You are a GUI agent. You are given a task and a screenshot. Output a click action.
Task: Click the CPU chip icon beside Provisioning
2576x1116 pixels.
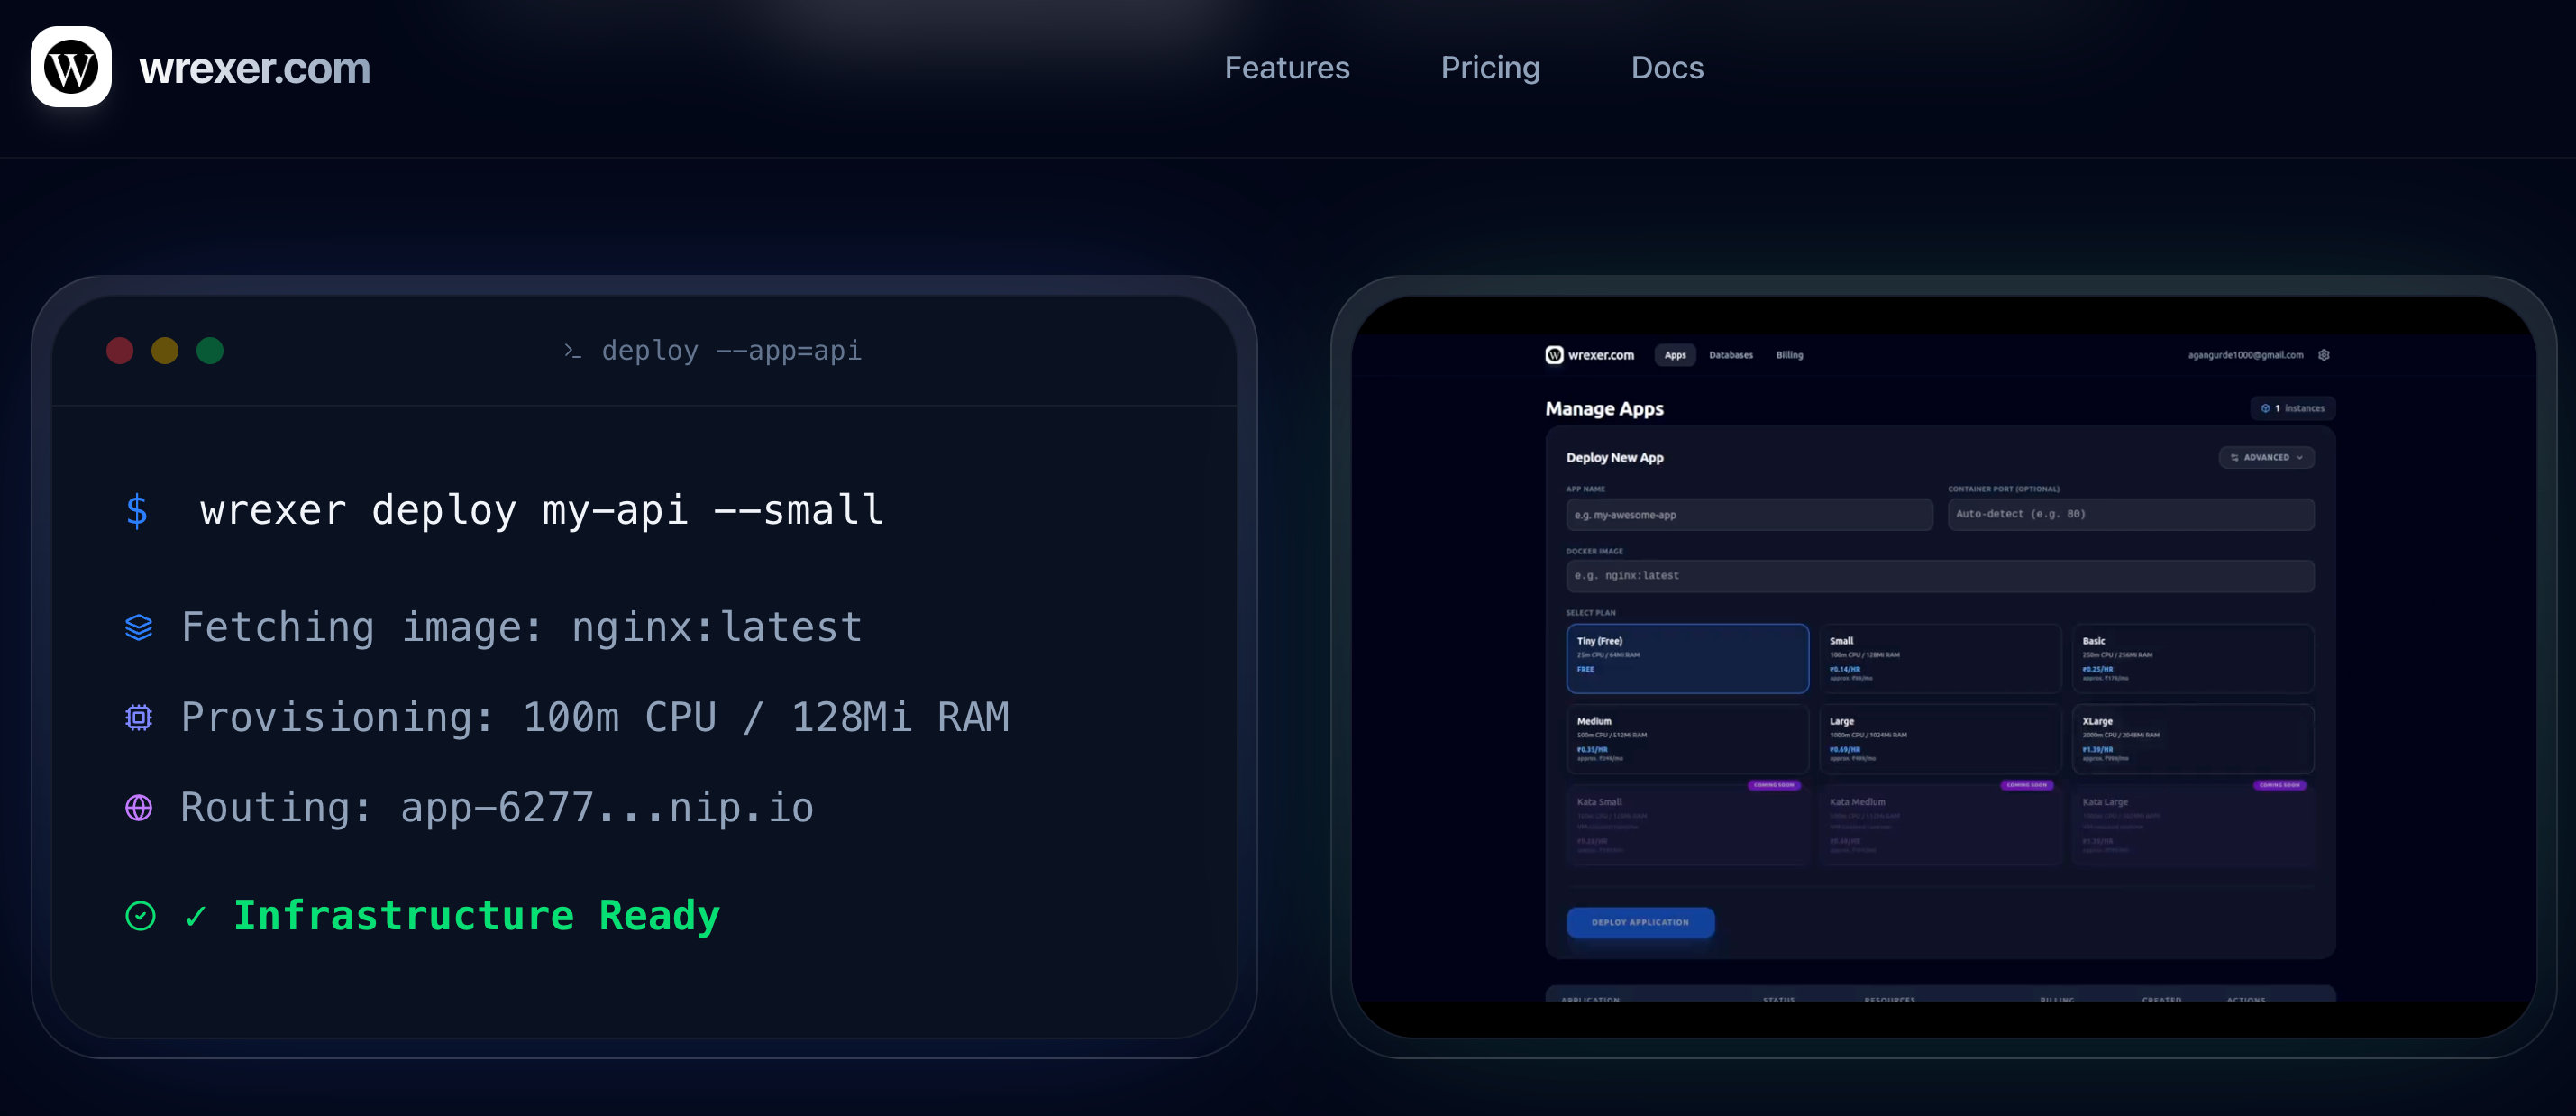pos(139,718)
